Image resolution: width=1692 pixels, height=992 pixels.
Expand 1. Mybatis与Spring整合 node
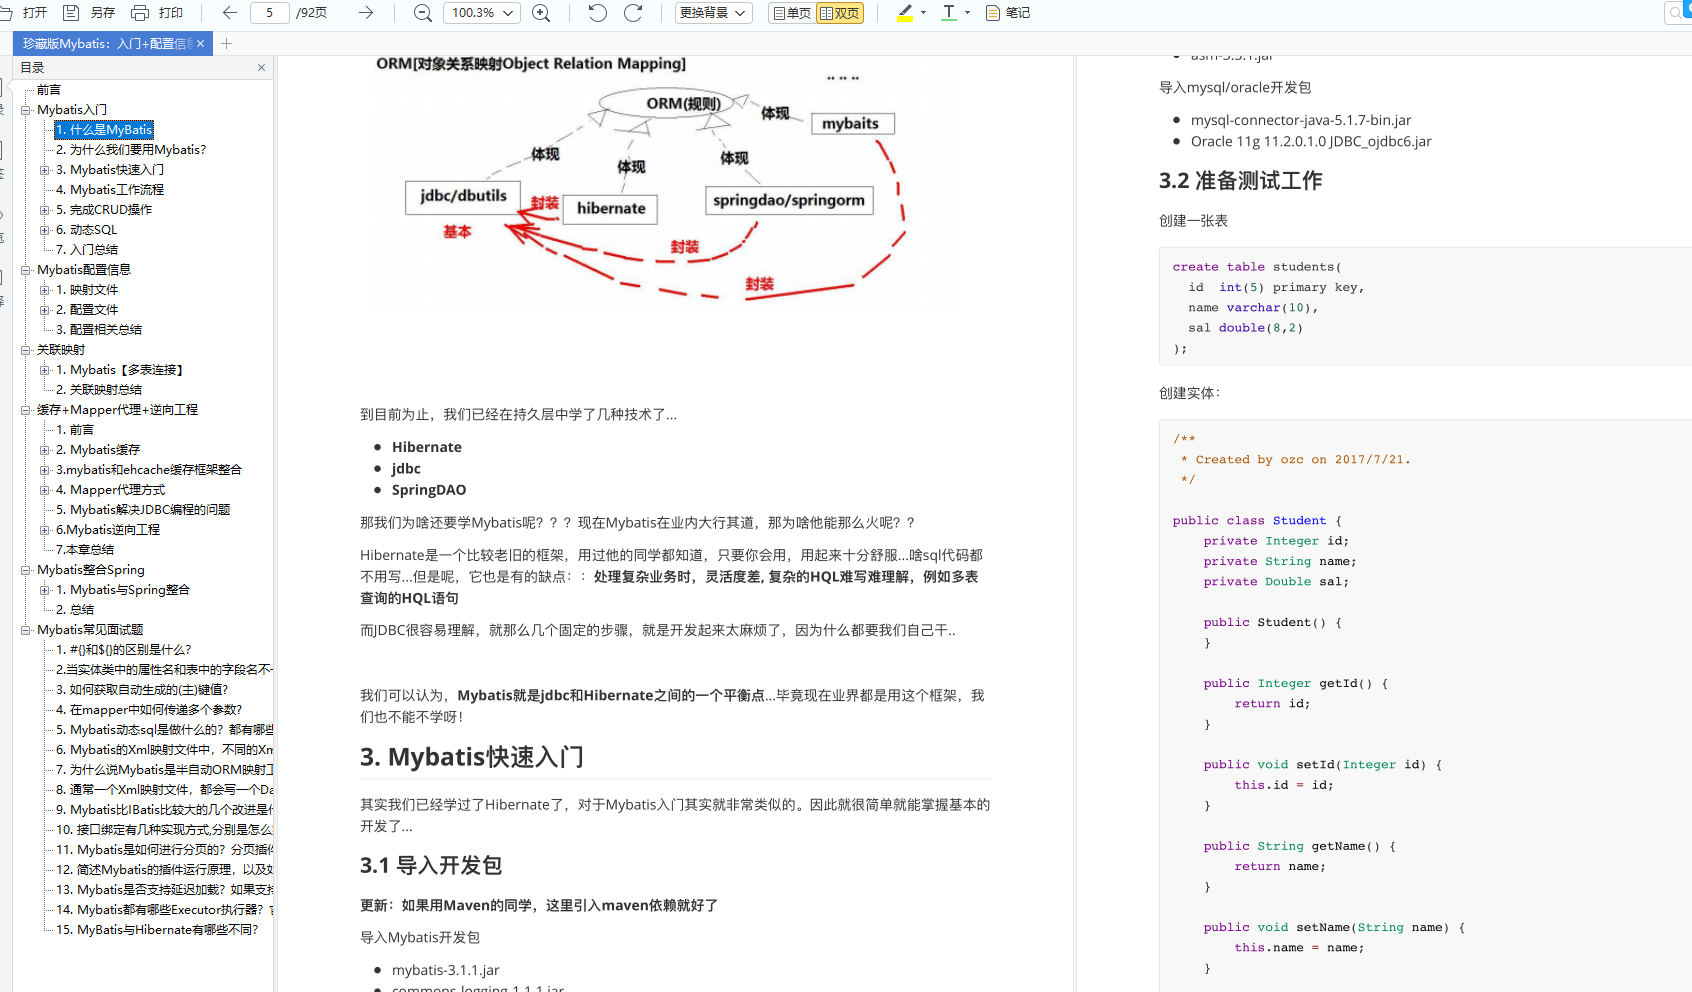click(44, 590)
